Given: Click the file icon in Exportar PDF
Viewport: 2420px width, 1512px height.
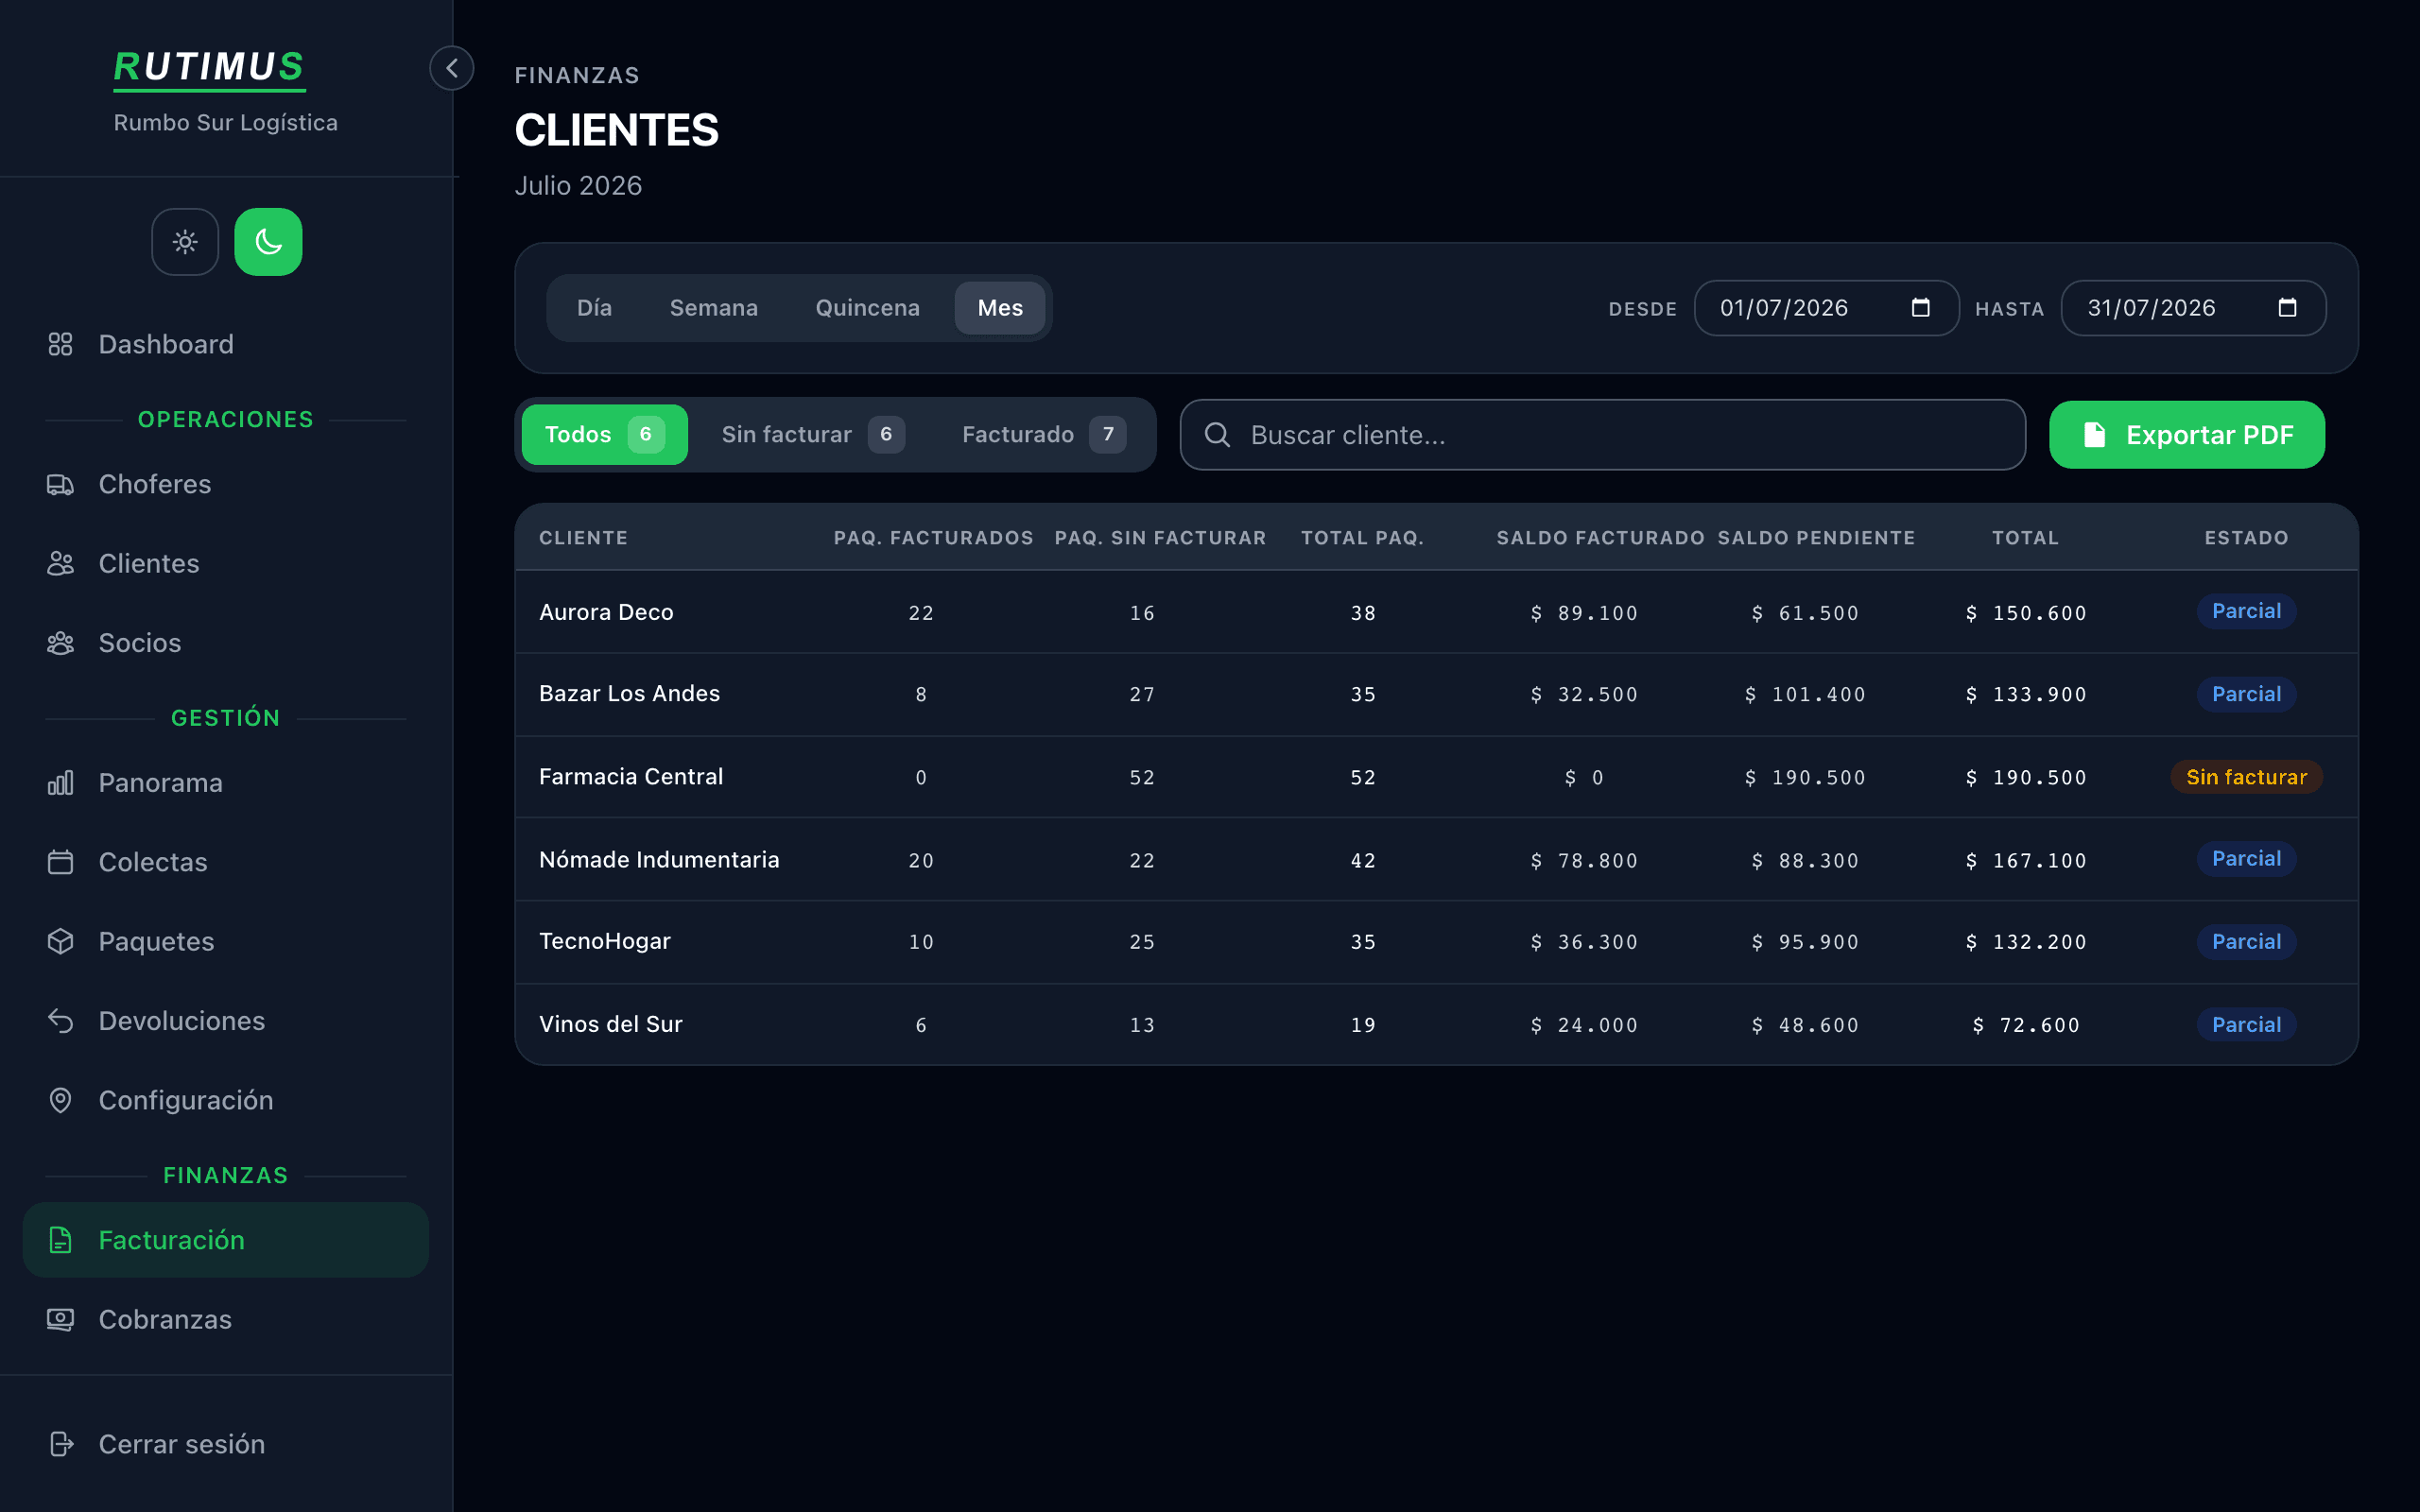Looking at the screenshot, I should tap(2094, 435).
